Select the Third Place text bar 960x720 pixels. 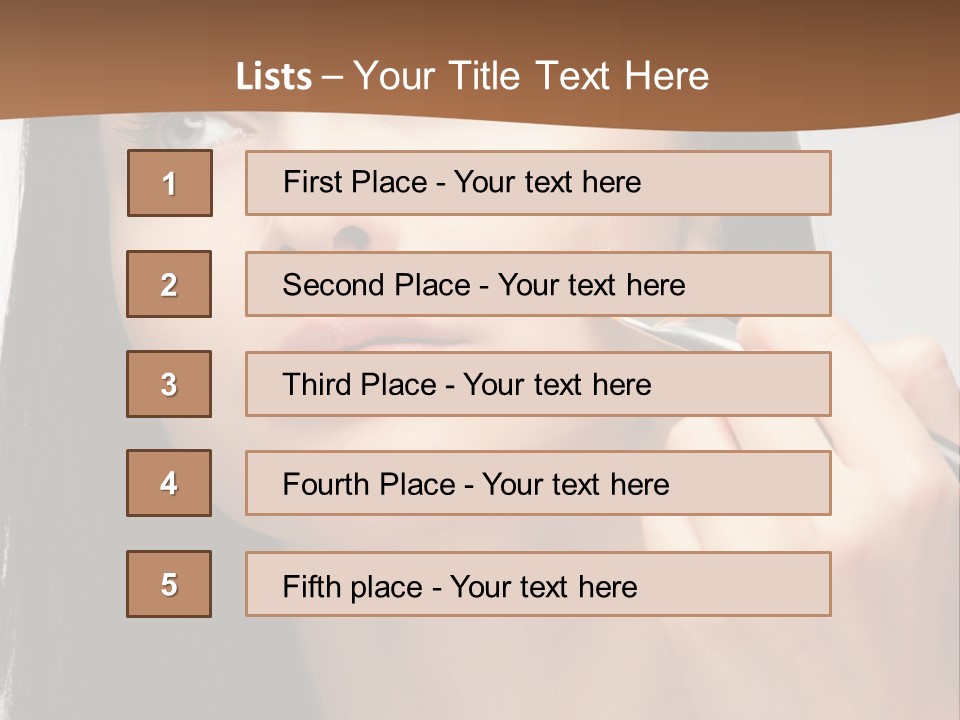[538, 384]
